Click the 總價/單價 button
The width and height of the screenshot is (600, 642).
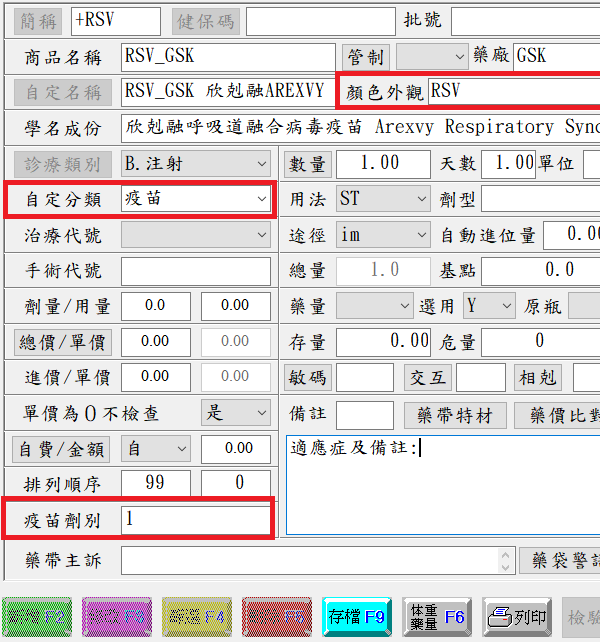coord(62,341)
